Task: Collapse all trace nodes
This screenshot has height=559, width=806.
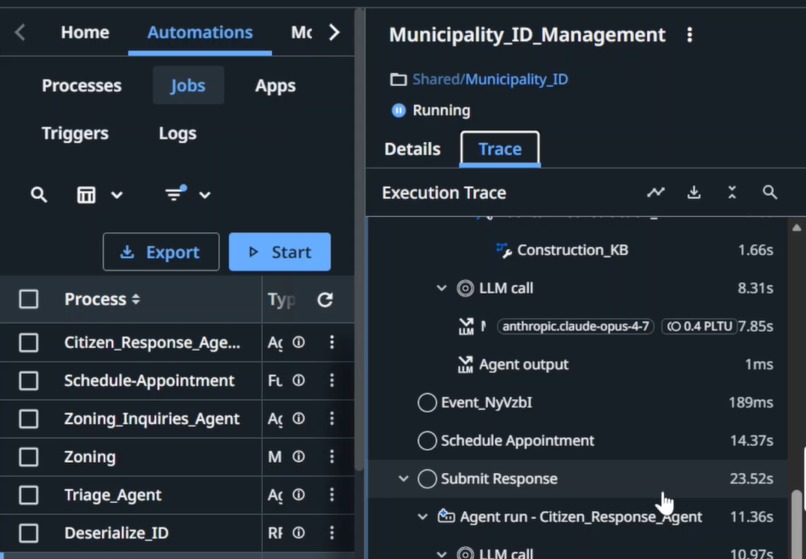Action: pyautogui.click(x=732, y=192)
